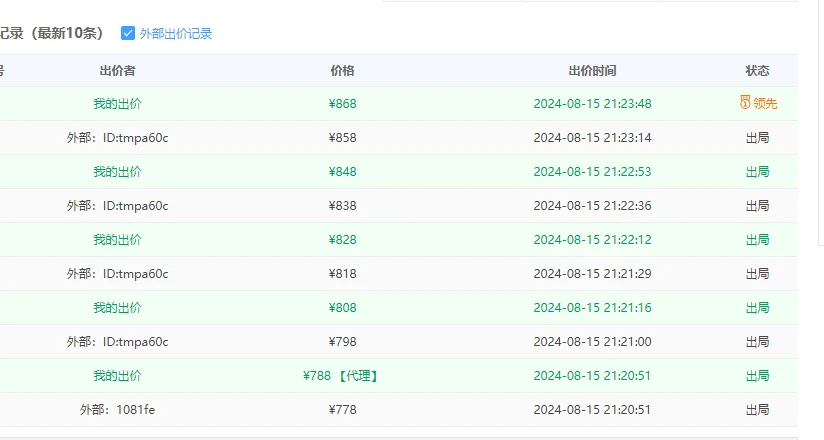Click the timestamp 2024-08-15 21:23:48
The width and height of the screenshot is (824, 440).
coord(592,104)
